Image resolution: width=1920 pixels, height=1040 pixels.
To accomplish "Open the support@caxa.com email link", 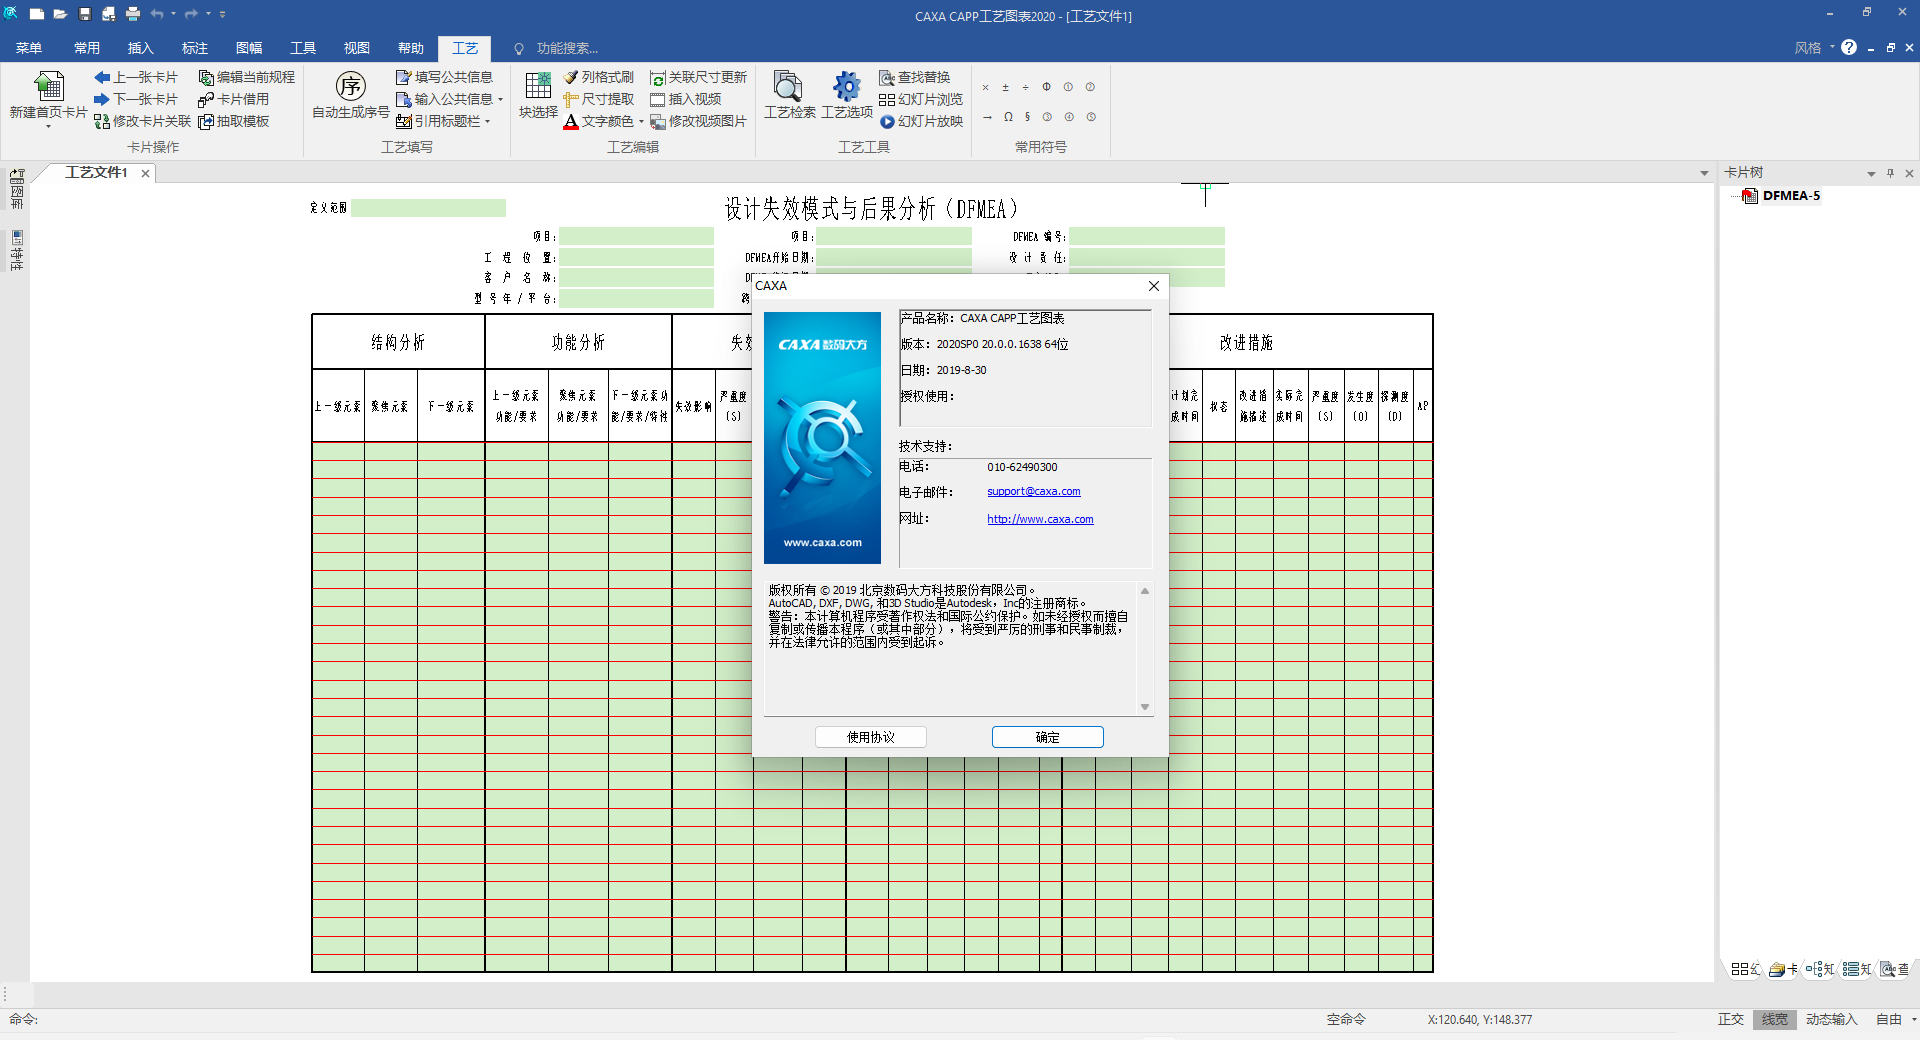I will [x=1033, y=491].
